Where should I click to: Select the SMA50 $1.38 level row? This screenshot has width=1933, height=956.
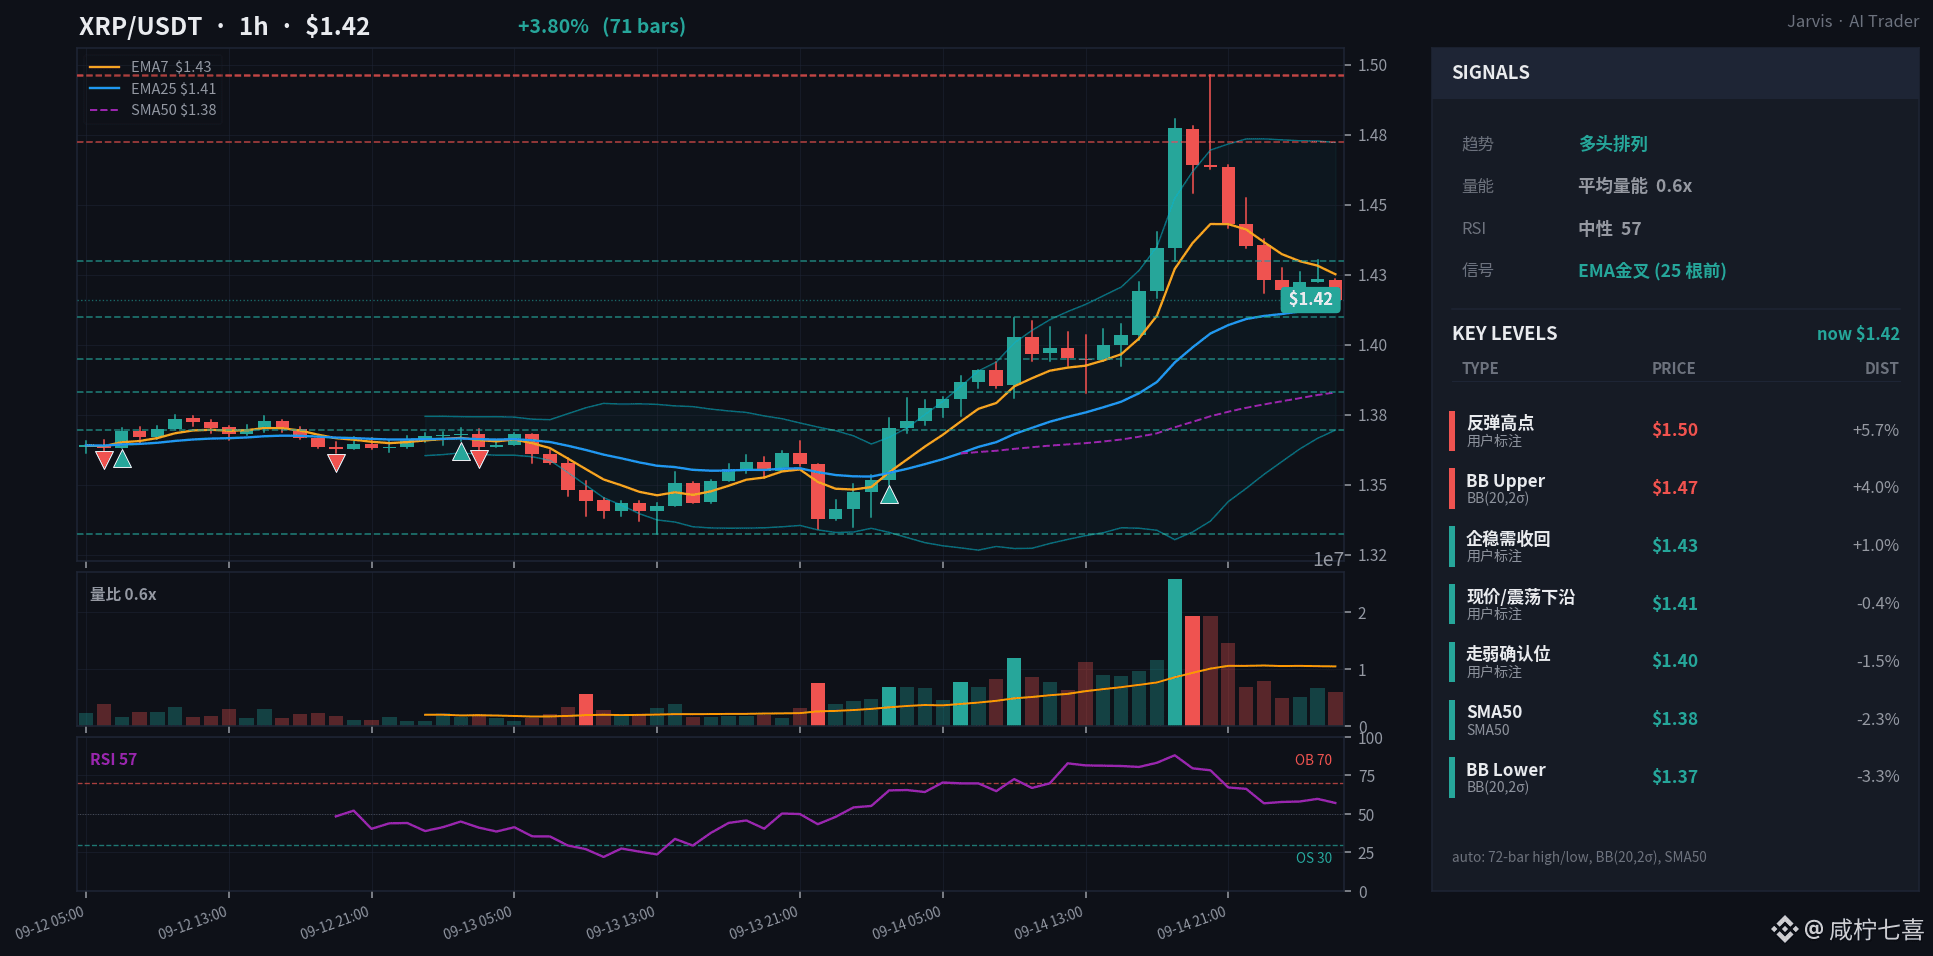1675,719
